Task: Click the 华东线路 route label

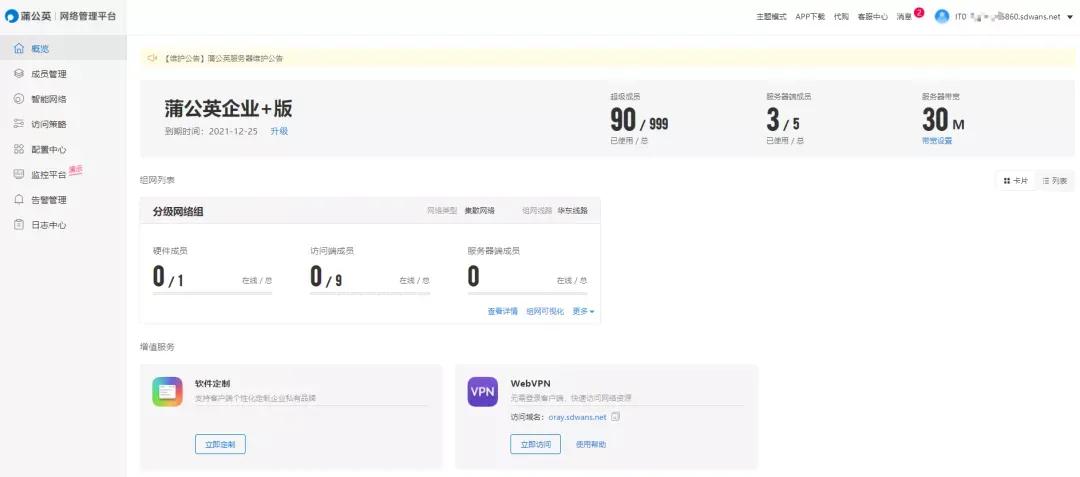Action: pos(572,211)
